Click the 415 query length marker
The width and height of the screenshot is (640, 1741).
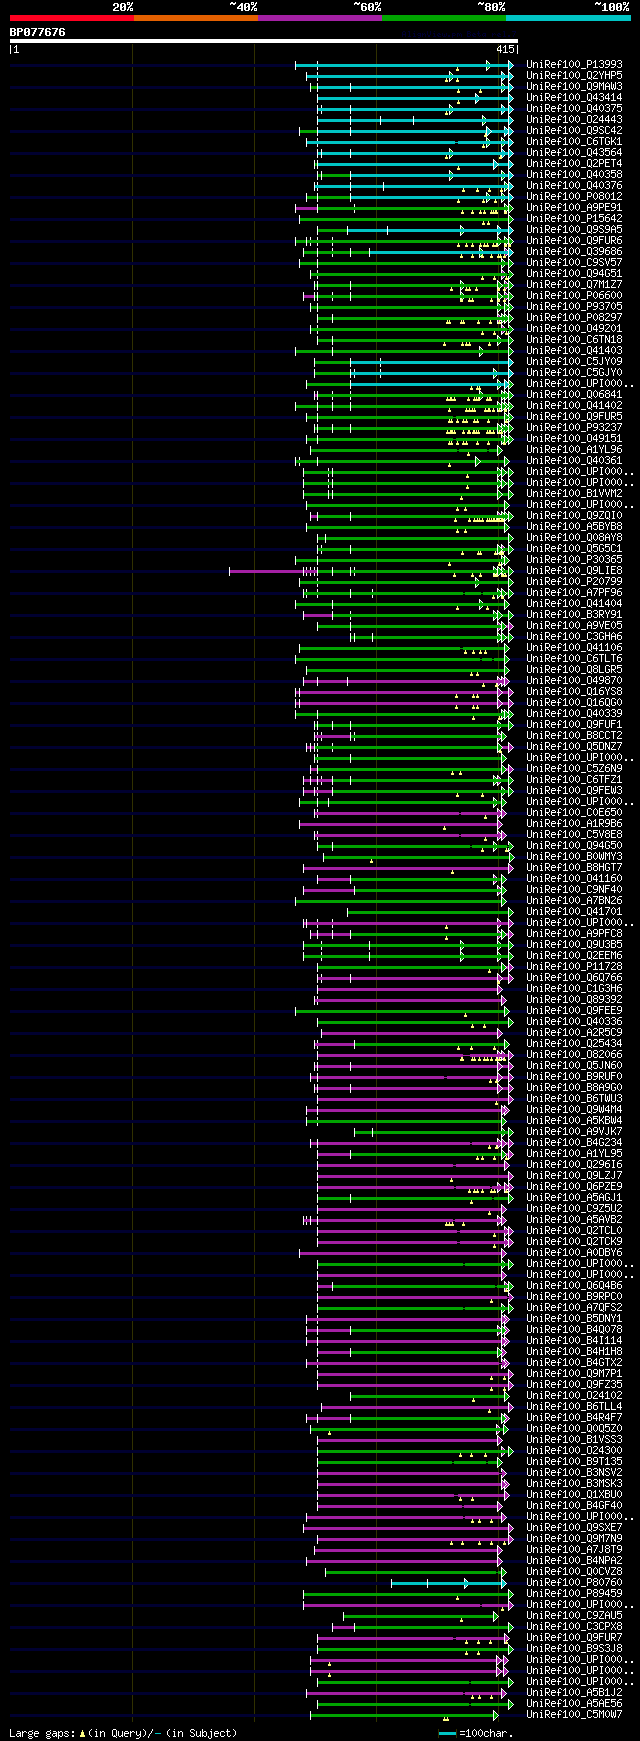[x=505, y=49]
